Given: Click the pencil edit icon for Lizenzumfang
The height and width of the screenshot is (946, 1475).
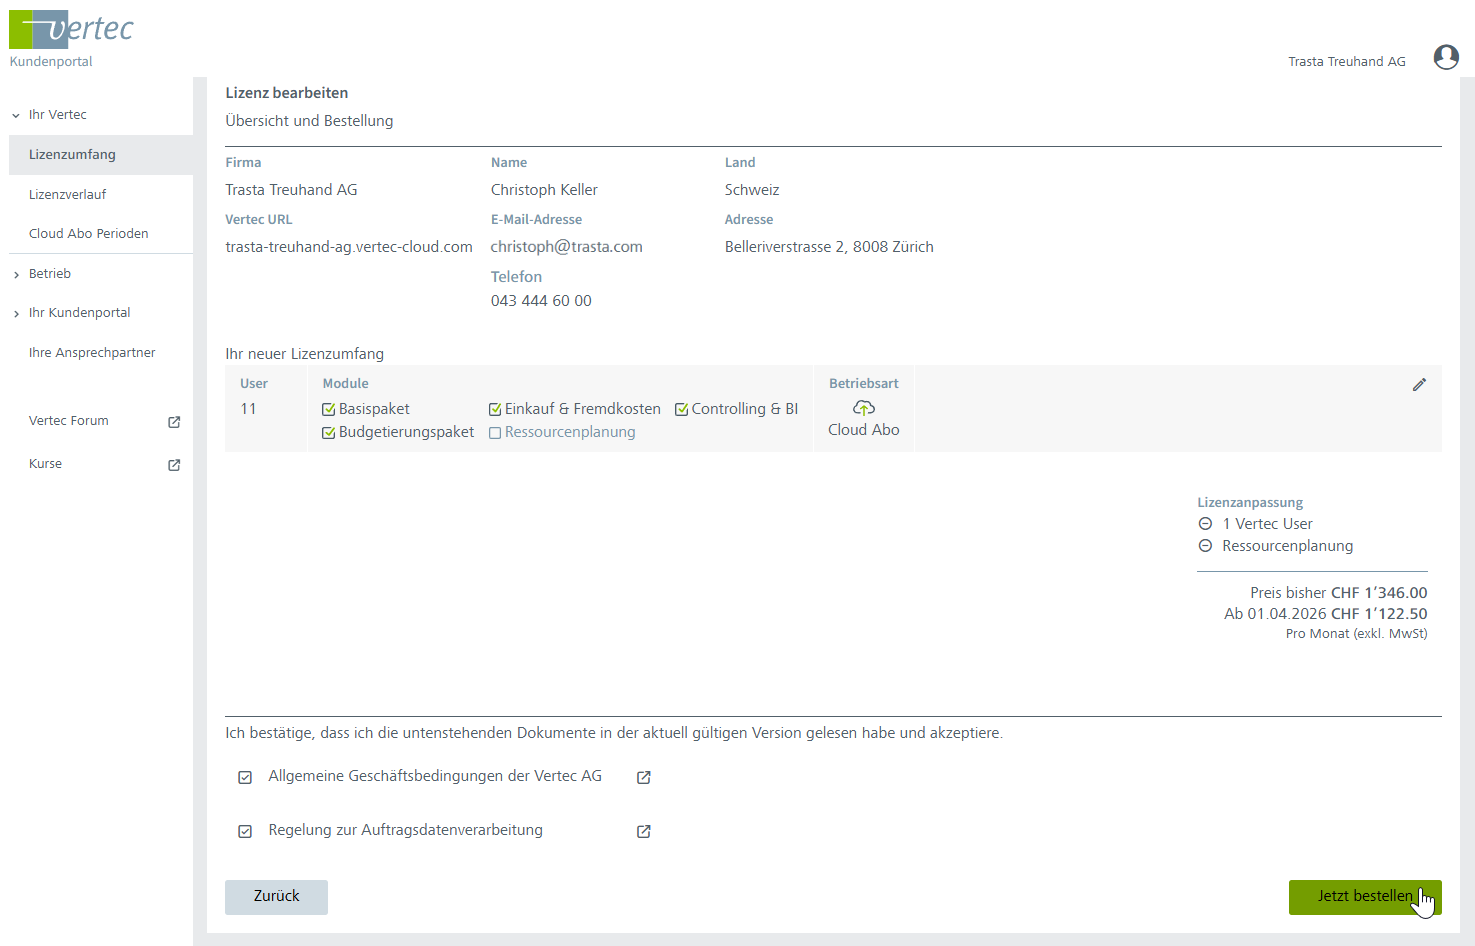Looking at the screenshot, I should (1419, 385).
